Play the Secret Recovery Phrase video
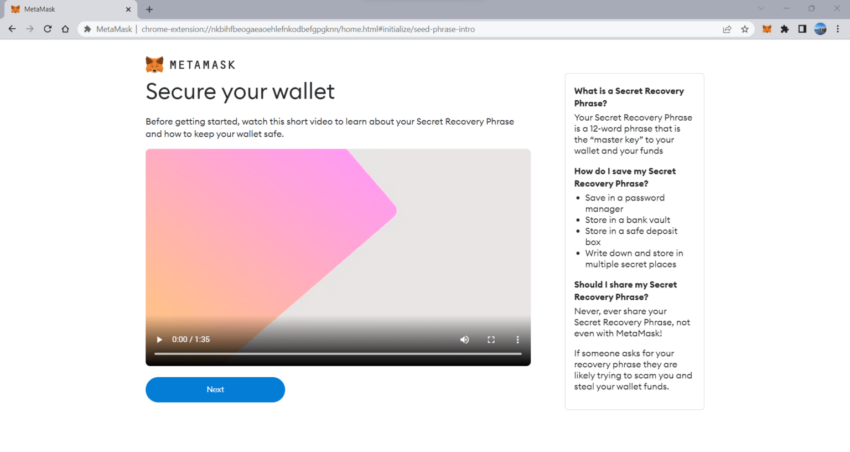 pyautogui.click(x=159, y=340)
